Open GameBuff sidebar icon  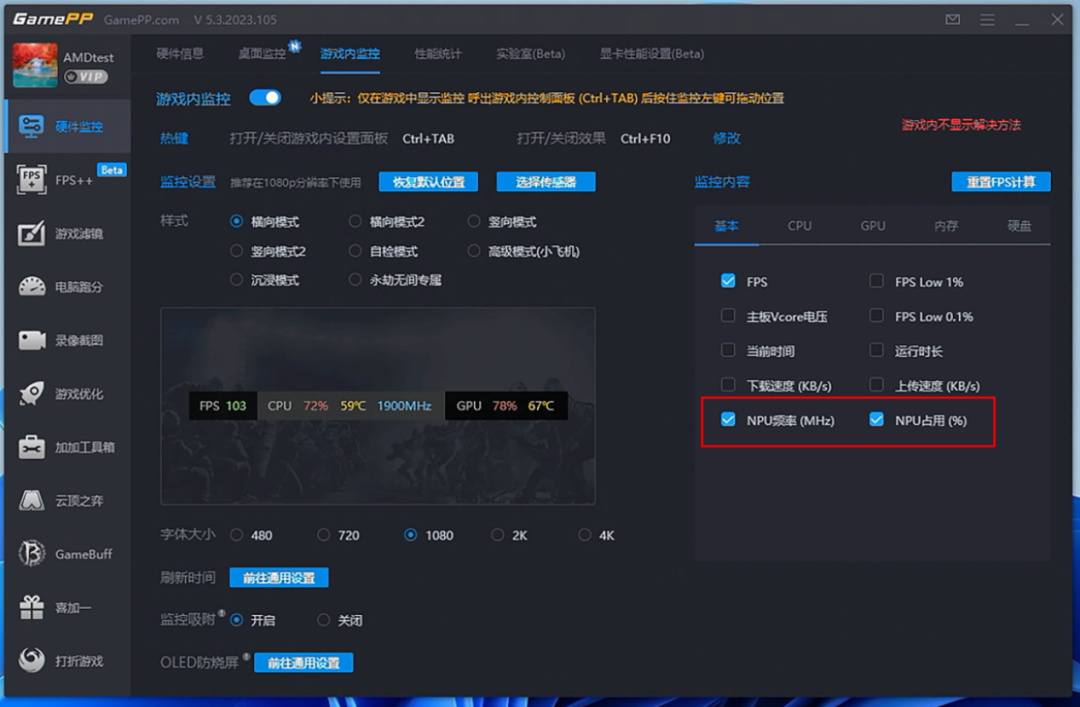click(x=32, y=553)
